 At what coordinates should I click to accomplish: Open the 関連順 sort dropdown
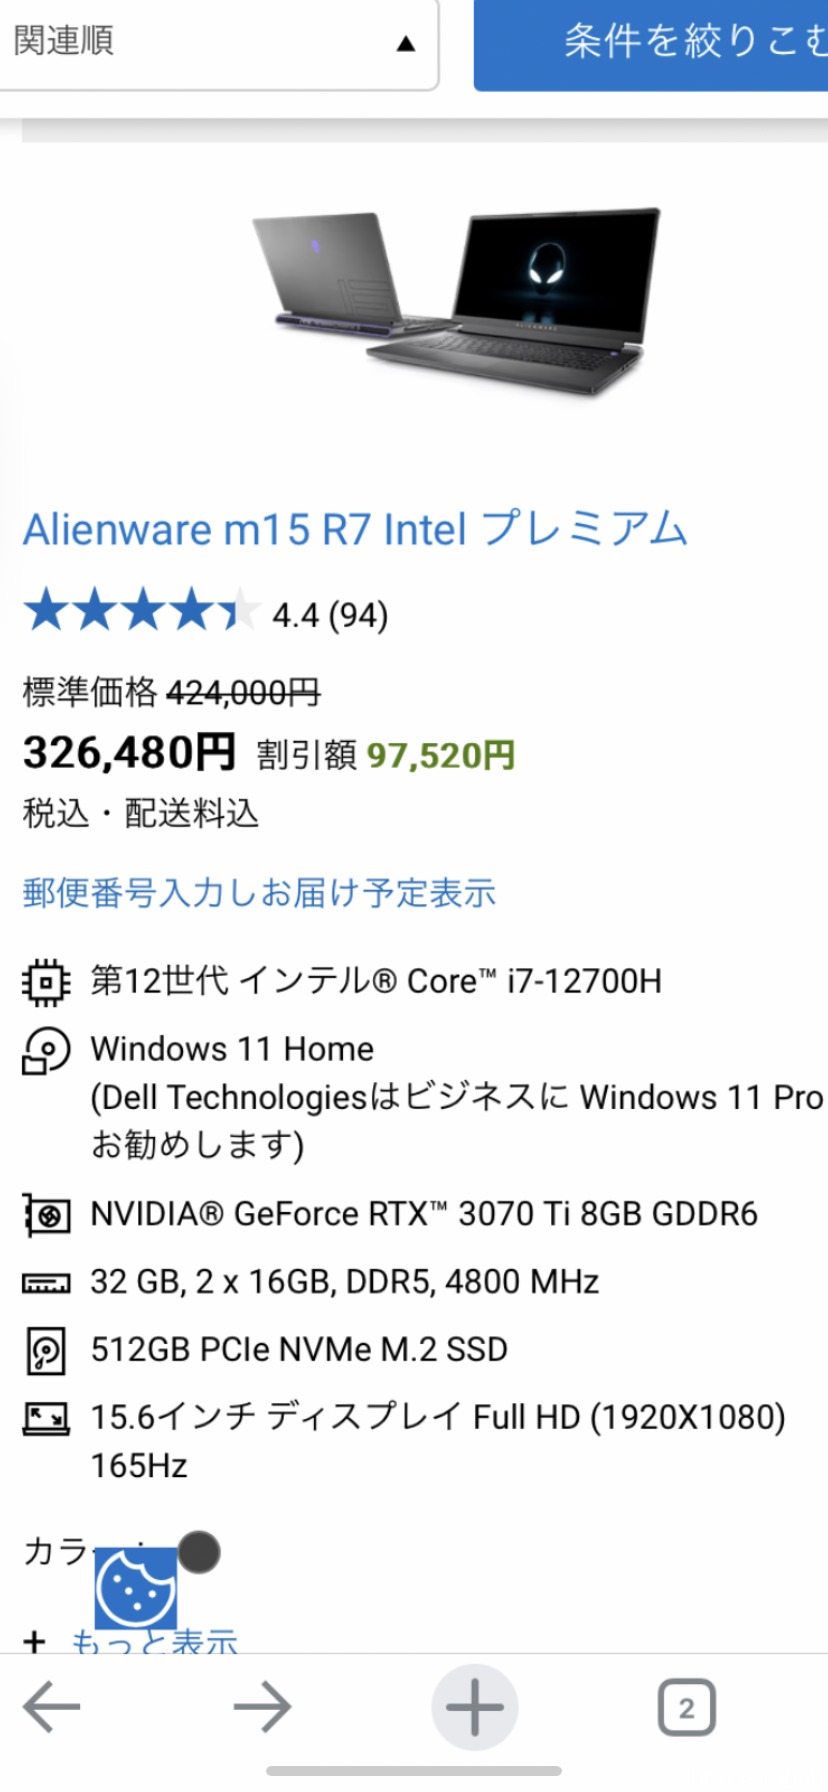(x=217, y=44)
